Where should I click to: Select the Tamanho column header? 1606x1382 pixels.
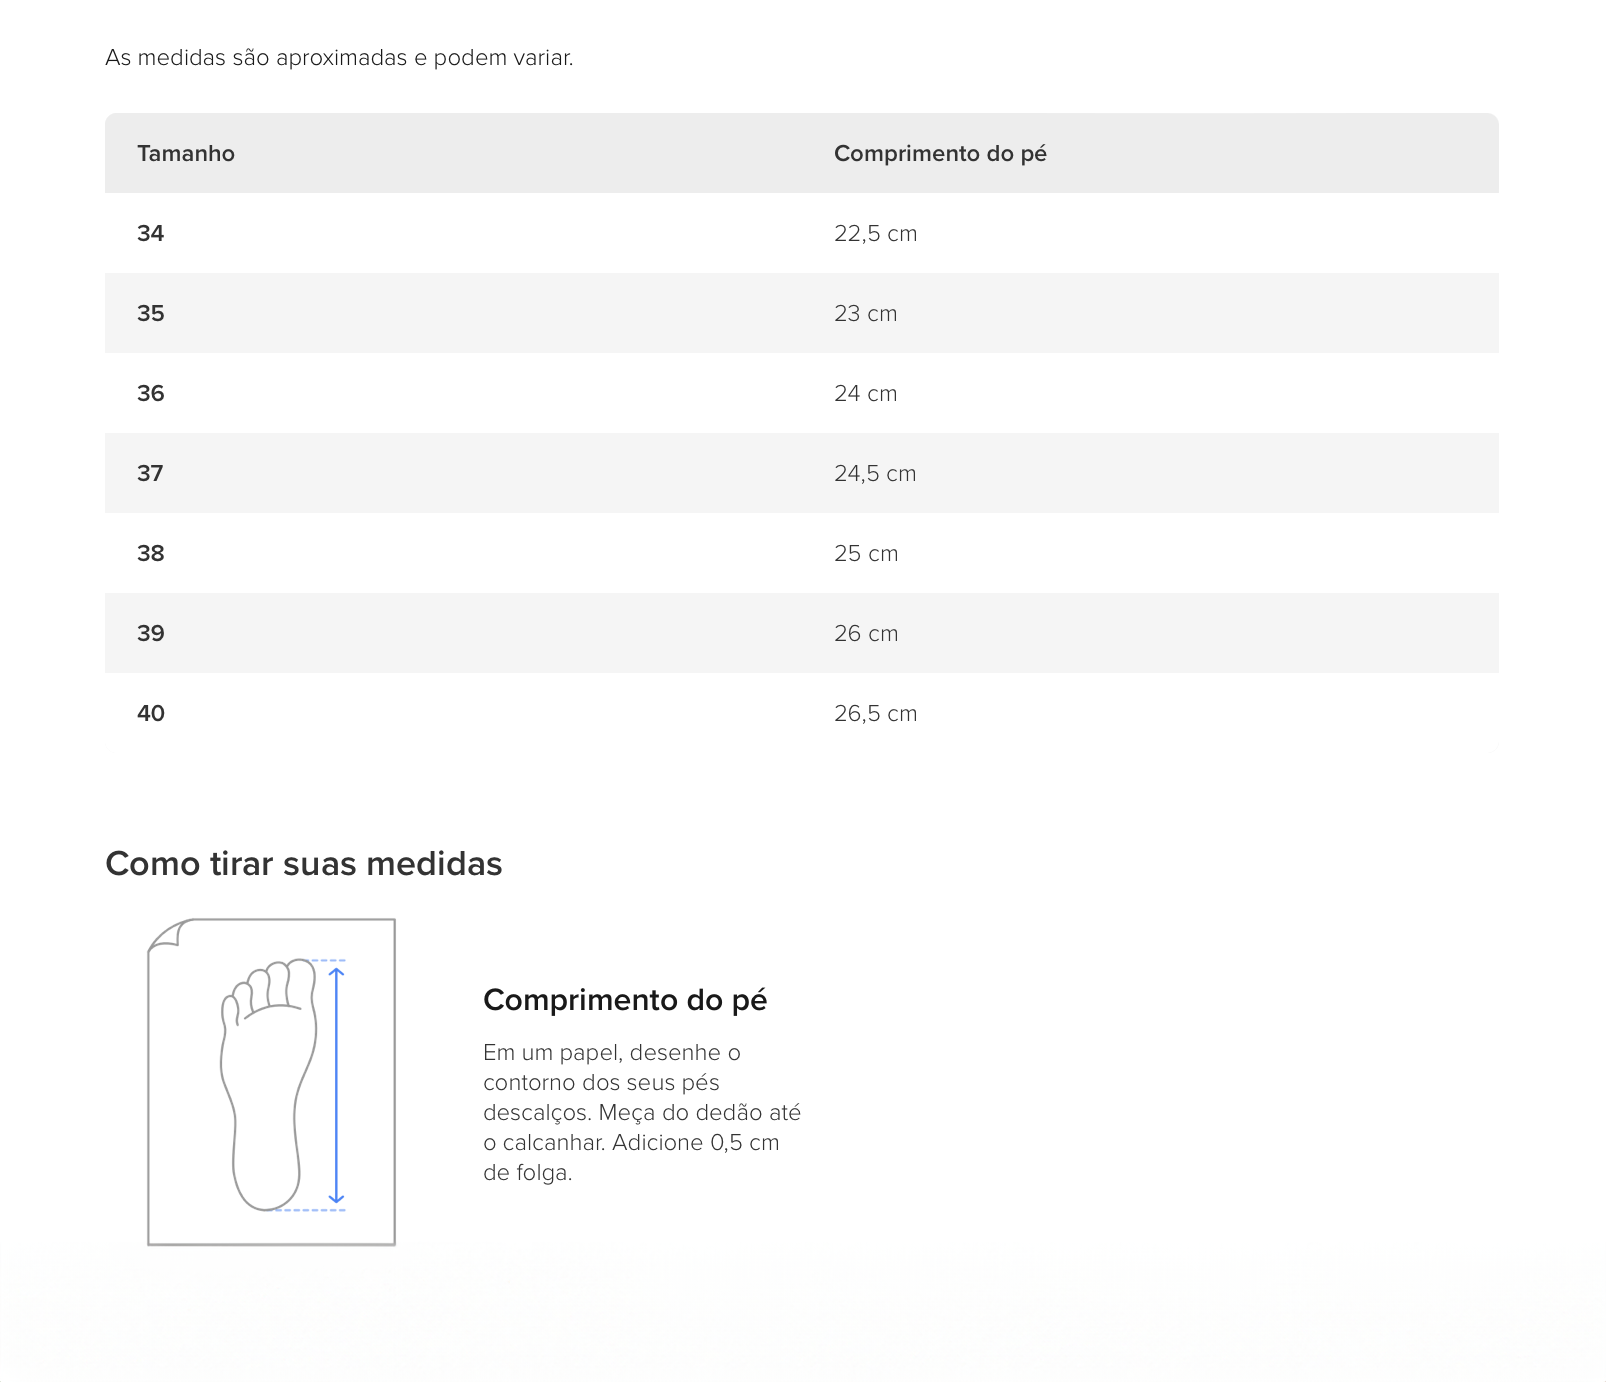pos(186,153)
